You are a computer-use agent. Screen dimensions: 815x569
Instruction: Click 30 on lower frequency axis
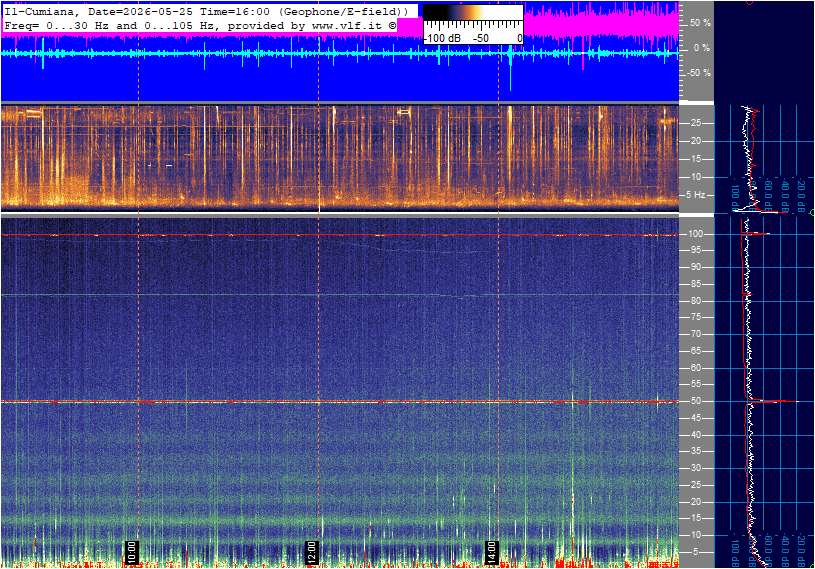click(x=695, y=468)
